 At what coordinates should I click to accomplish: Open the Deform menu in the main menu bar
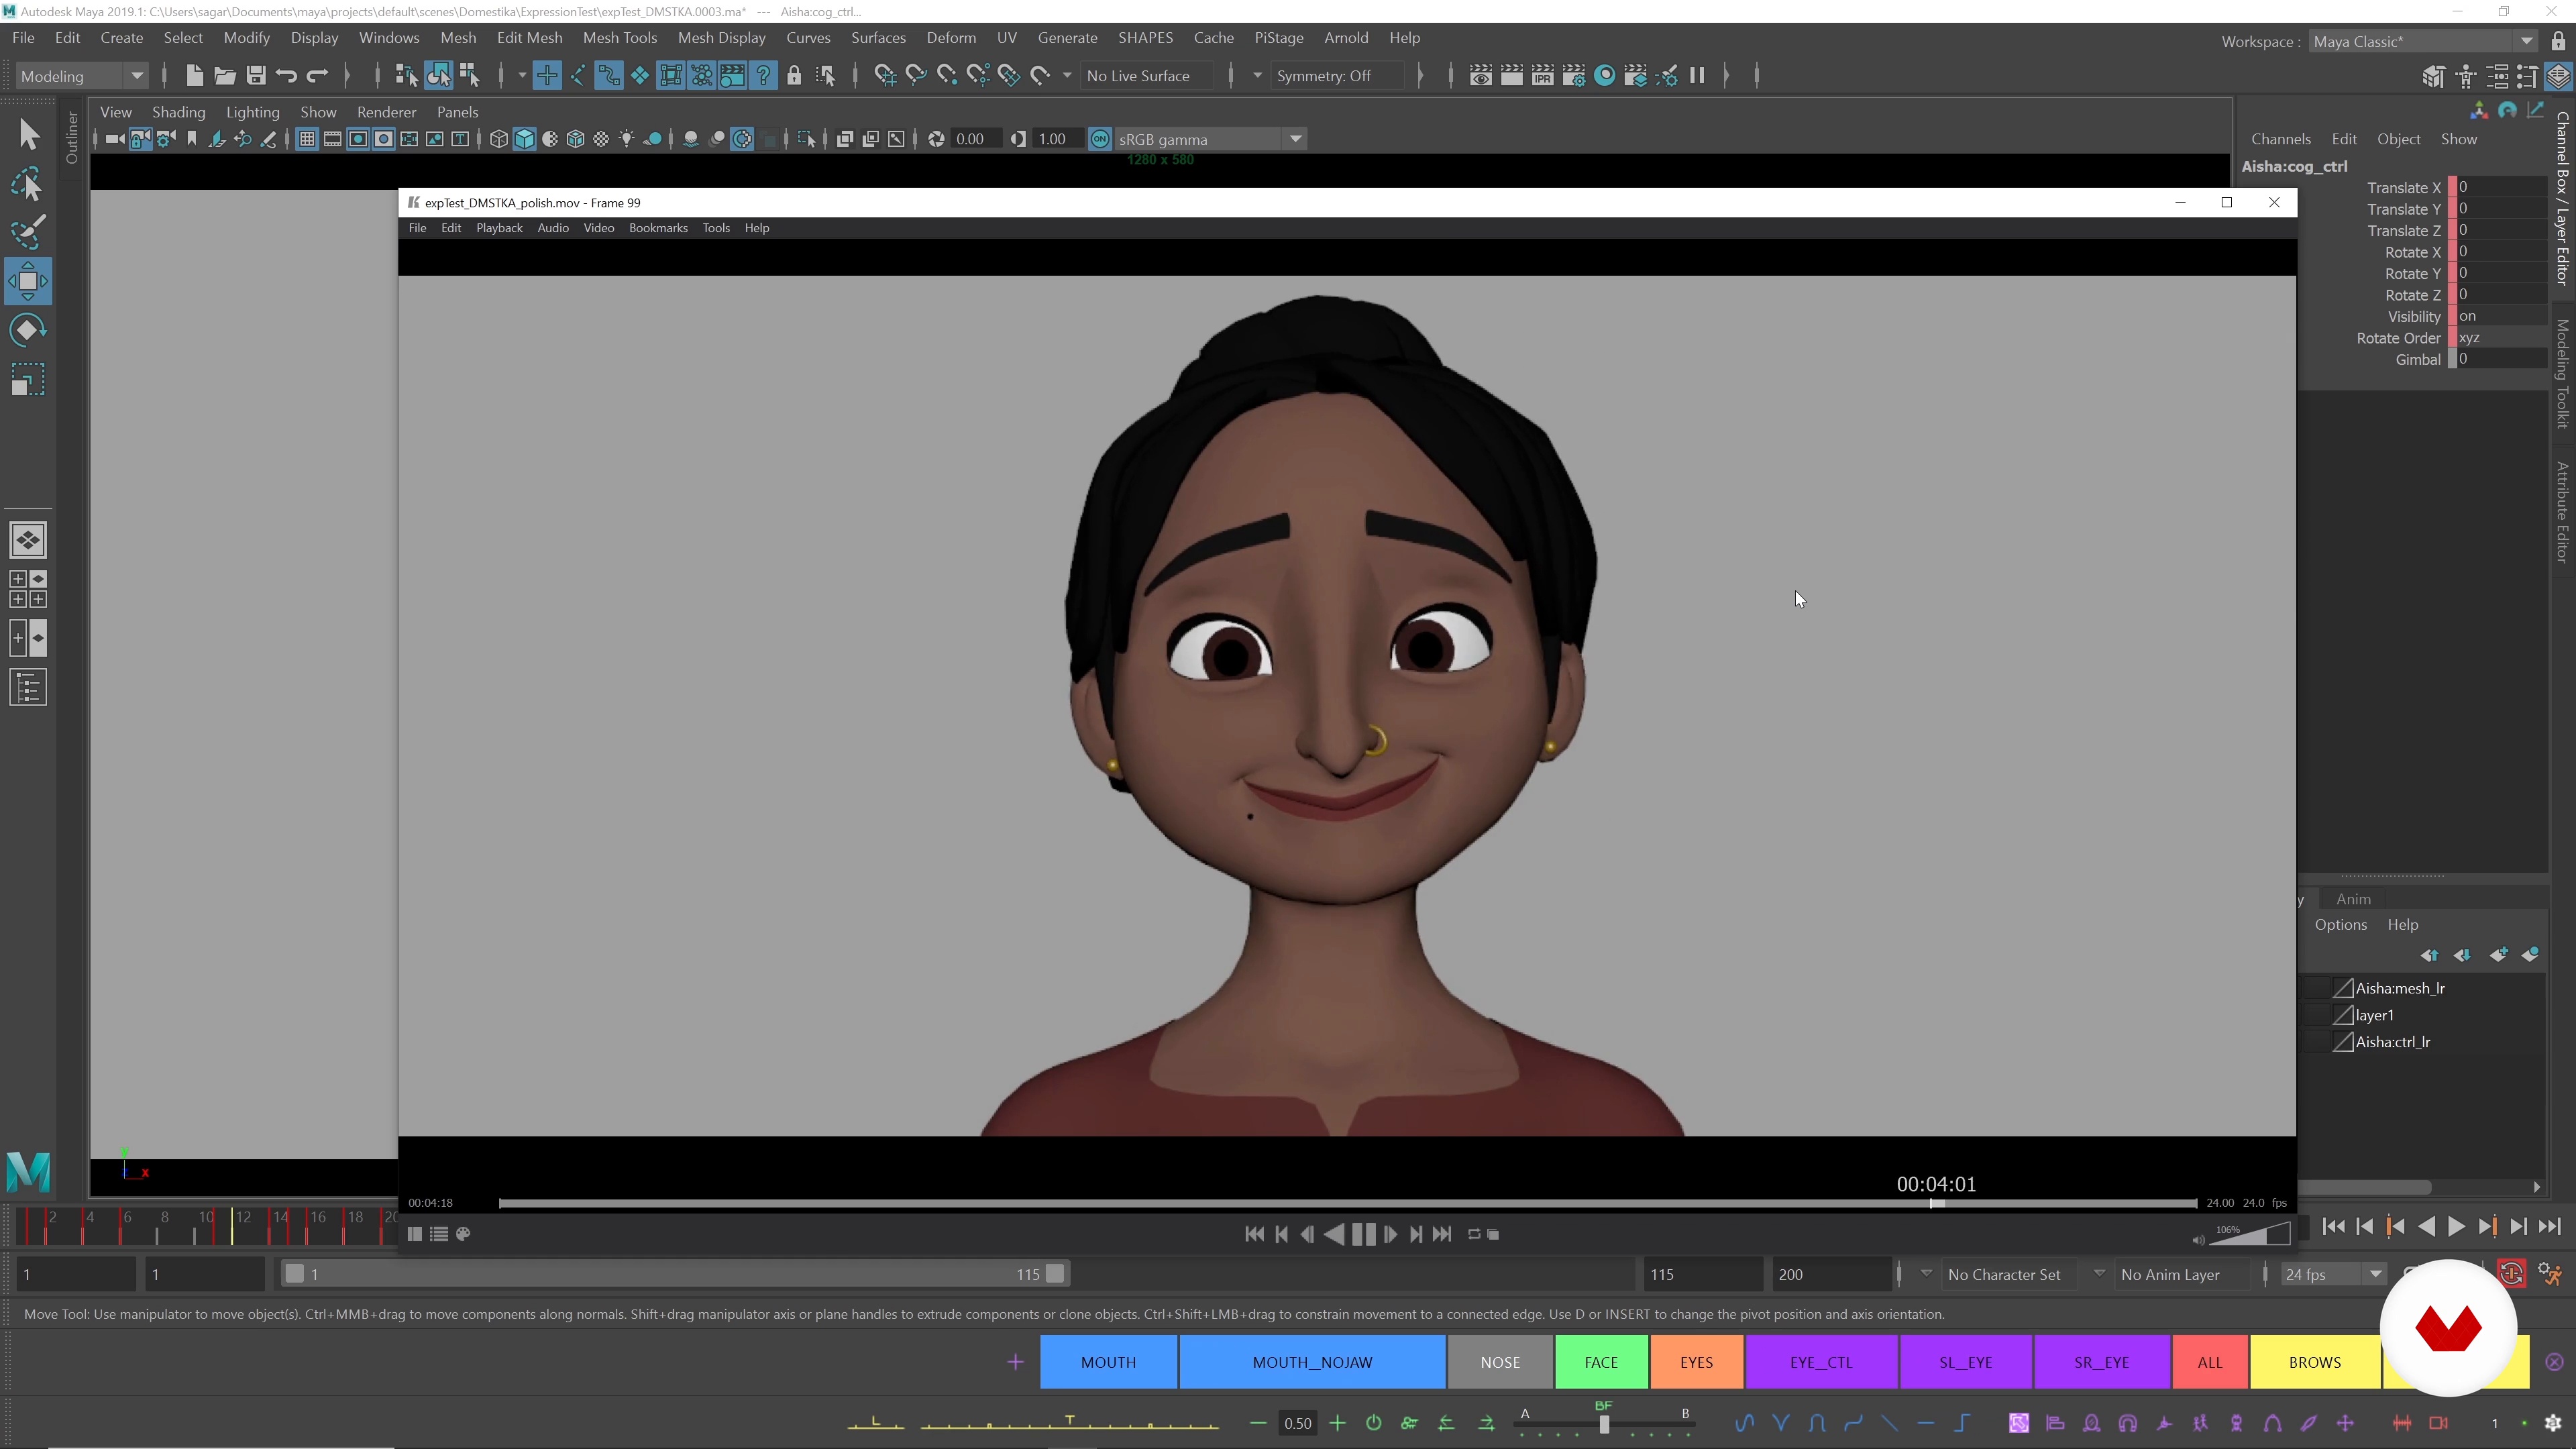[950, 37]
